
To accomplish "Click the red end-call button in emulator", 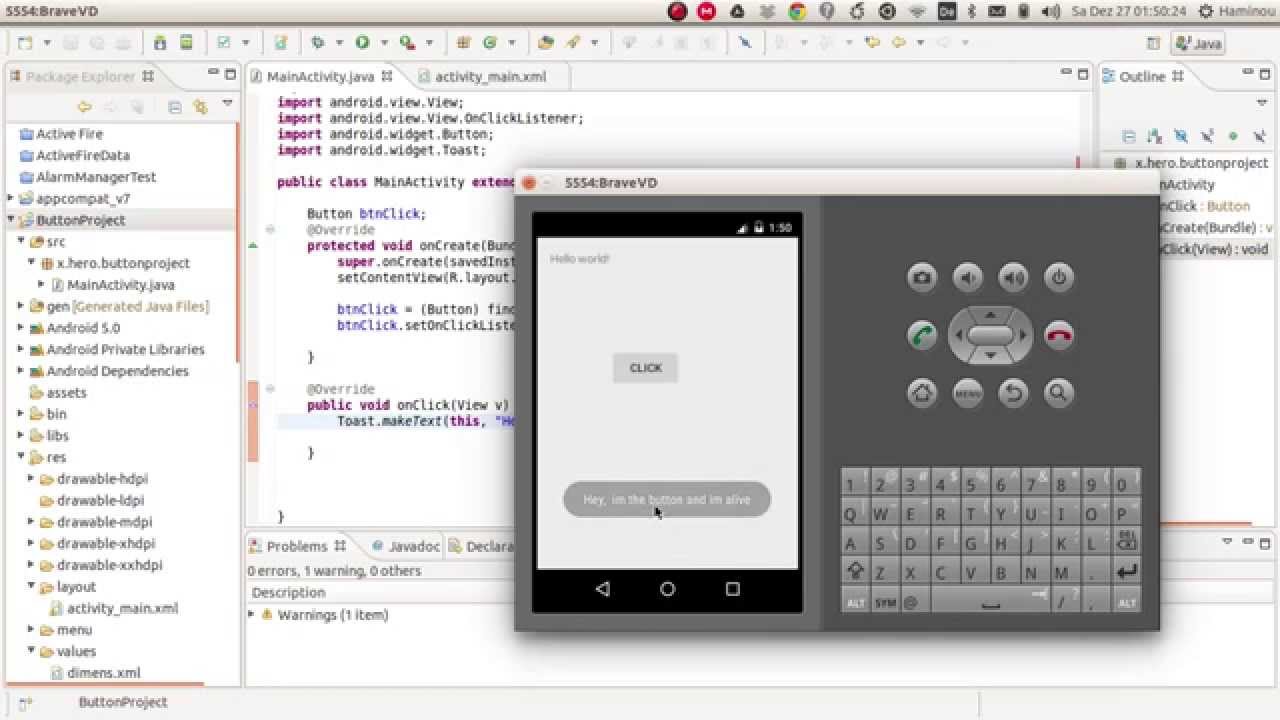I will click(x=1059, y=336).
